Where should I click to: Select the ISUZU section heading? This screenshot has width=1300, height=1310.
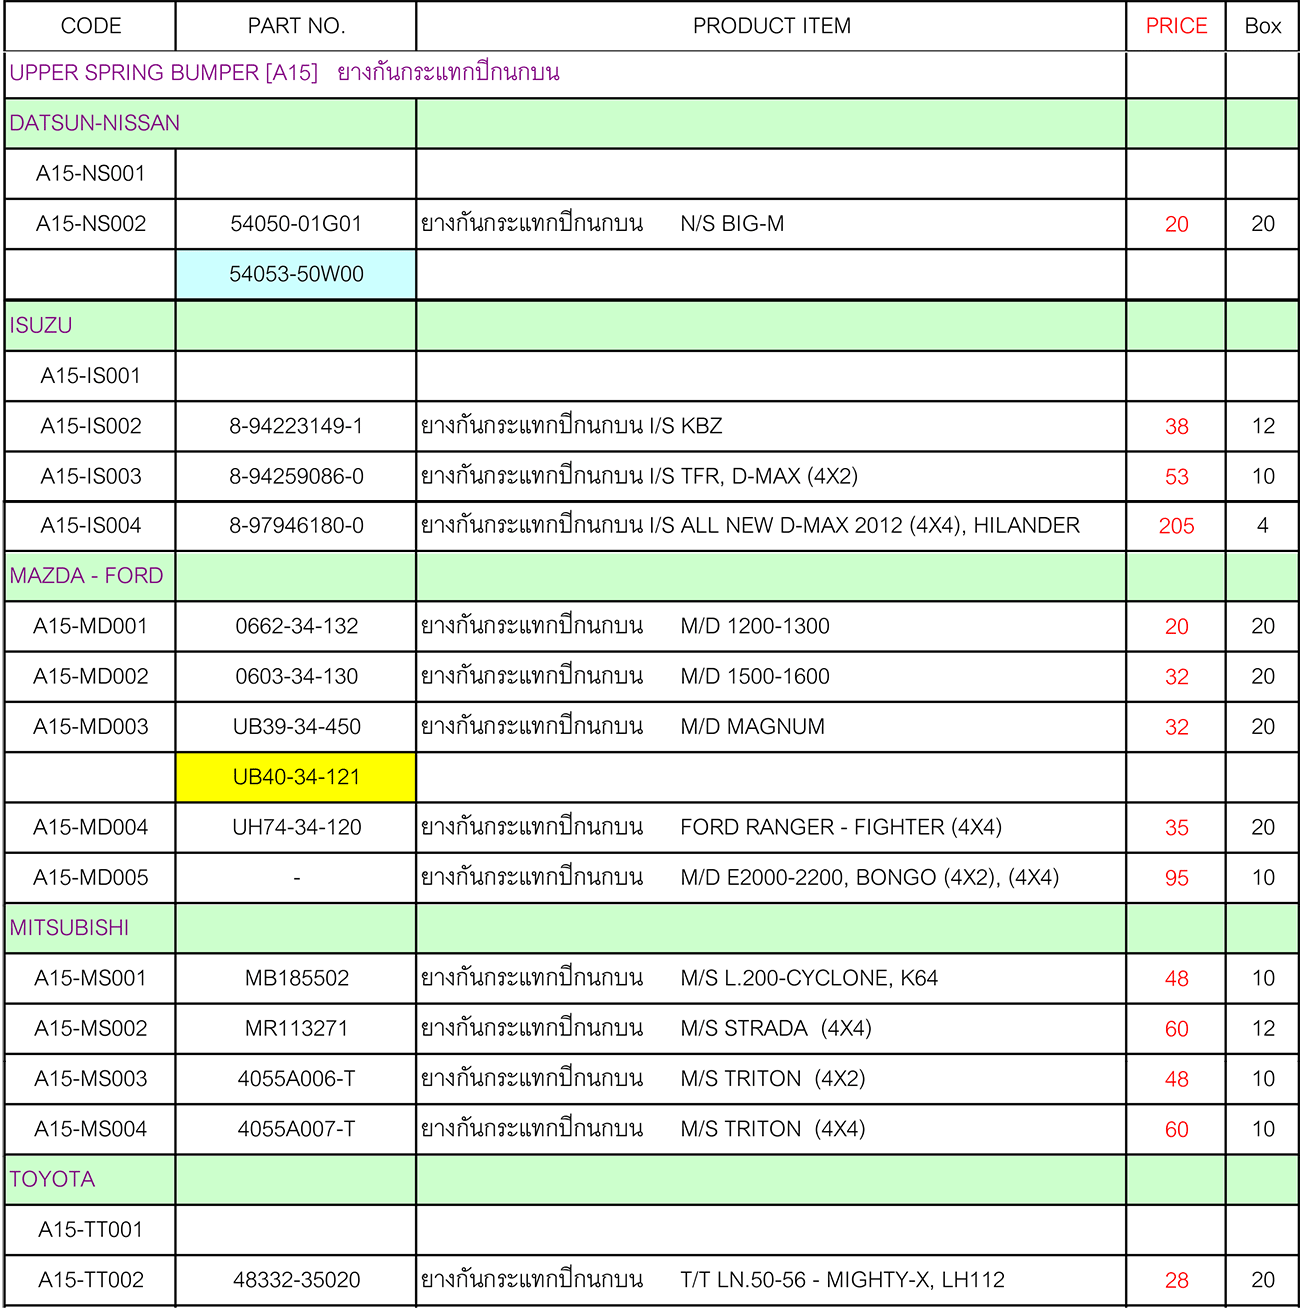click(x=41, y=325)
